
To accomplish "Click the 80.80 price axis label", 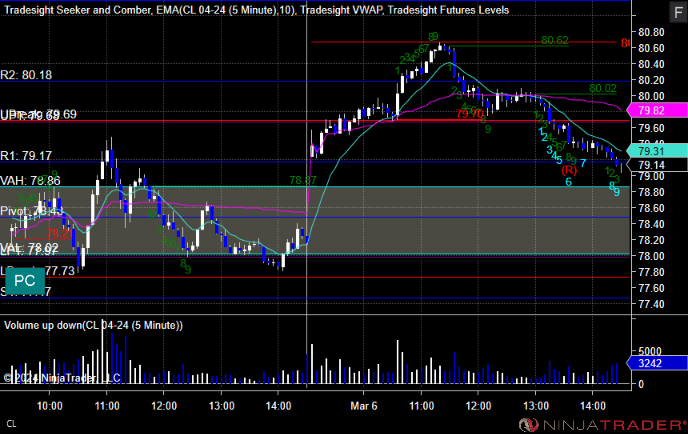I will (x=651, y=32).
